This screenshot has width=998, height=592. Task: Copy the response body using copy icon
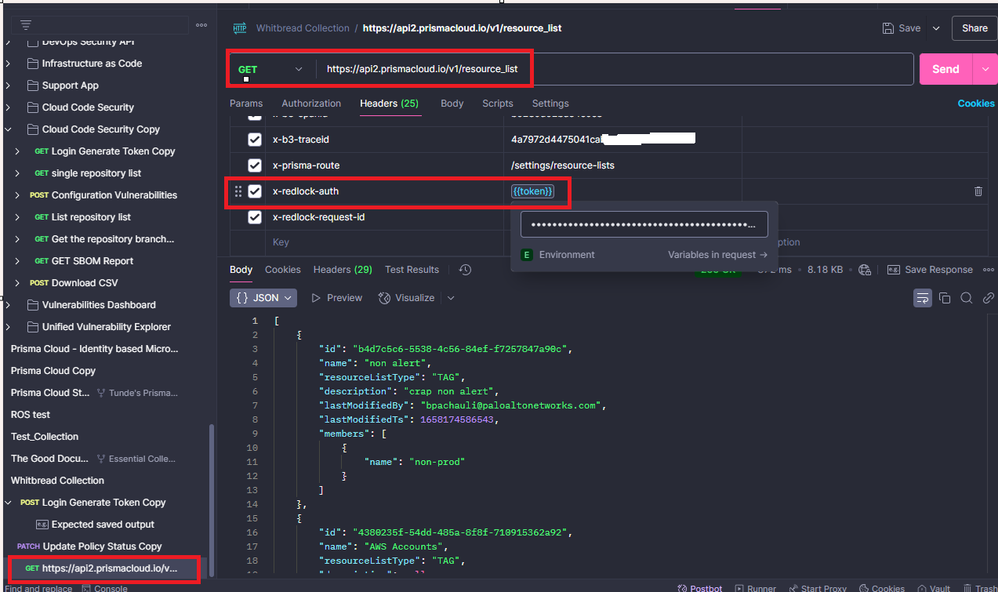(945, 298)
